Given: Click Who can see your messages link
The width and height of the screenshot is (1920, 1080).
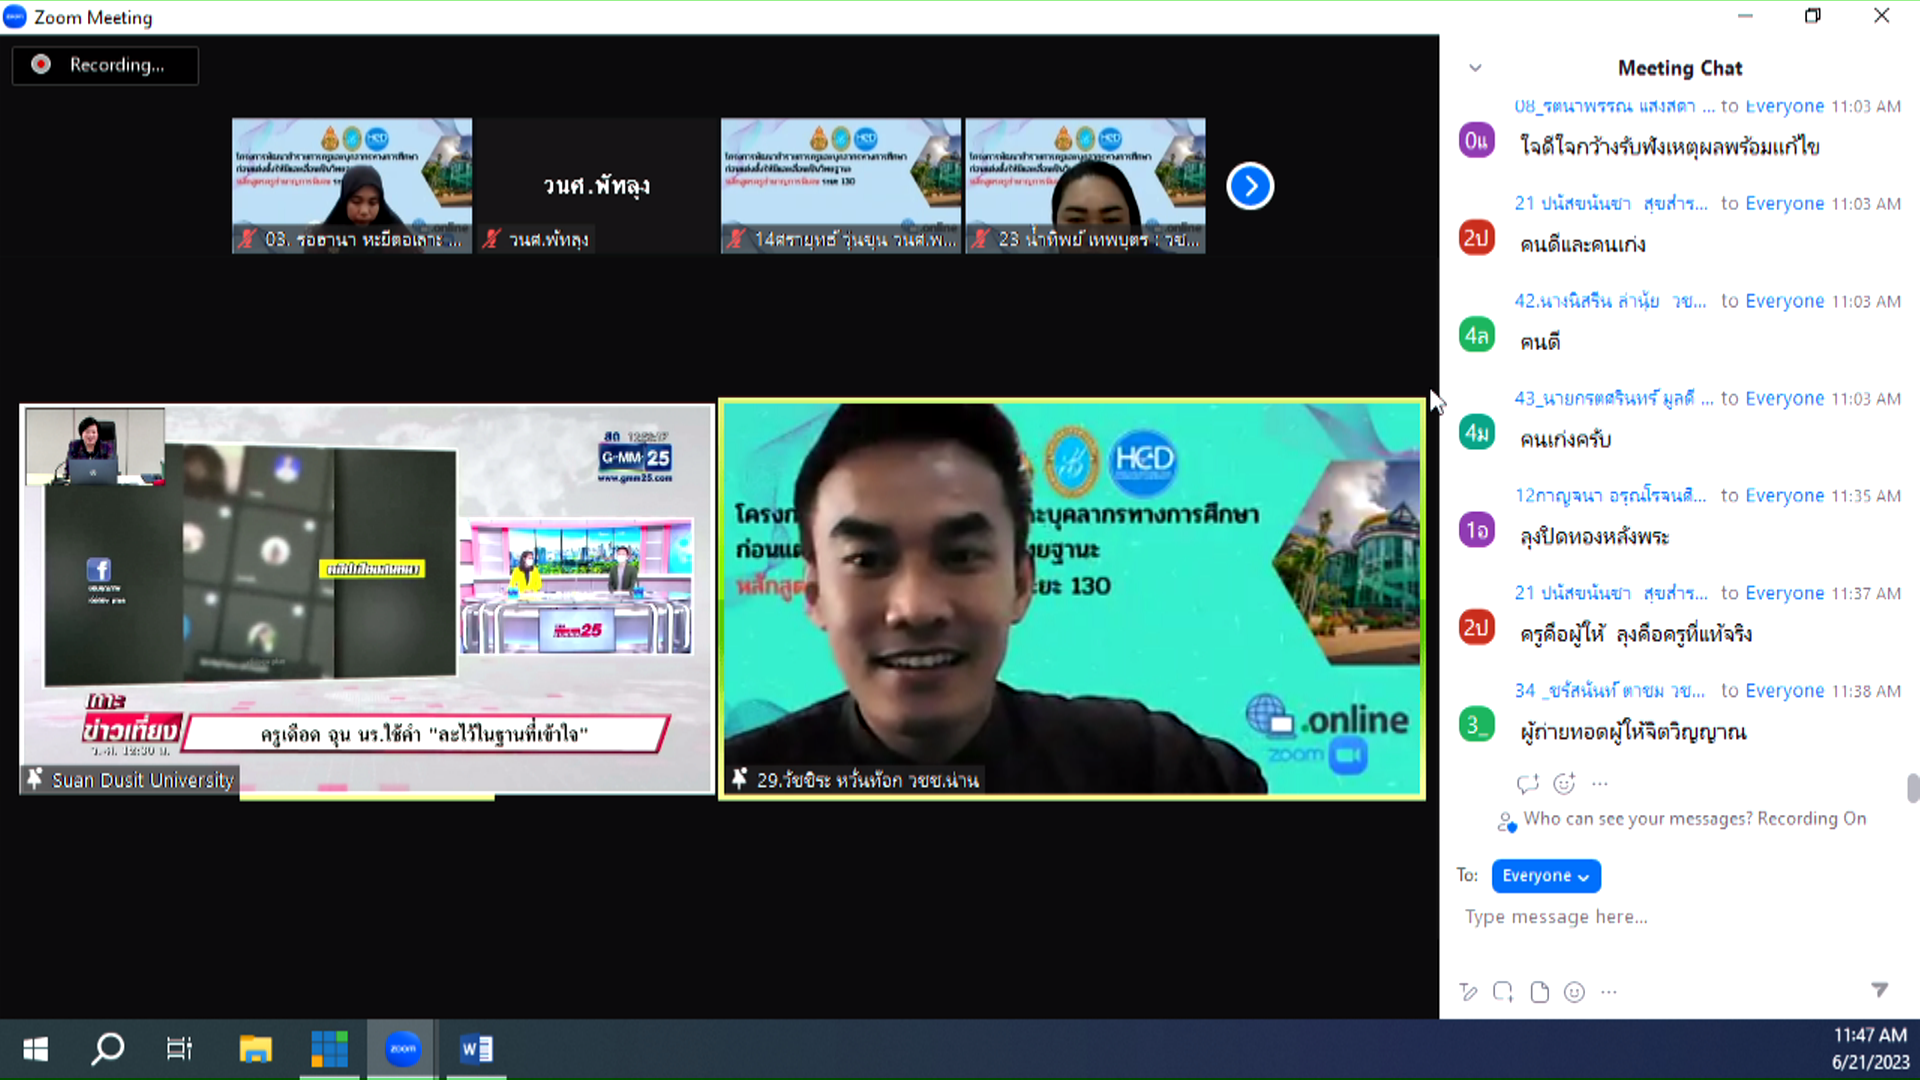Looking at the screenshot, I should coord(1637,819).
